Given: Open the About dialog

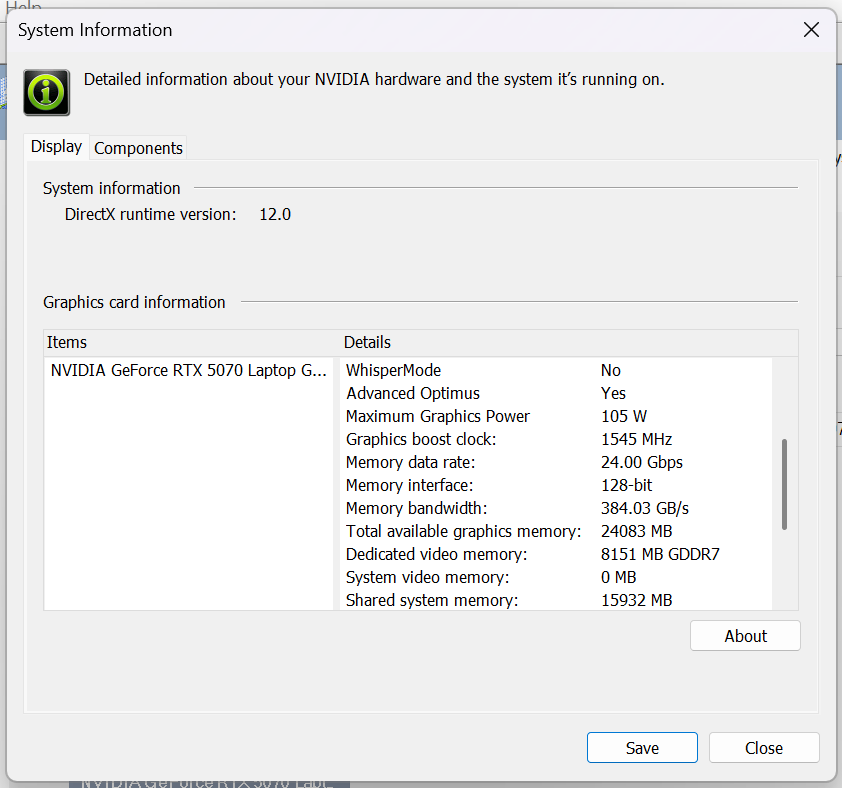Looking at the screenshot, I should tap(745, 635).
